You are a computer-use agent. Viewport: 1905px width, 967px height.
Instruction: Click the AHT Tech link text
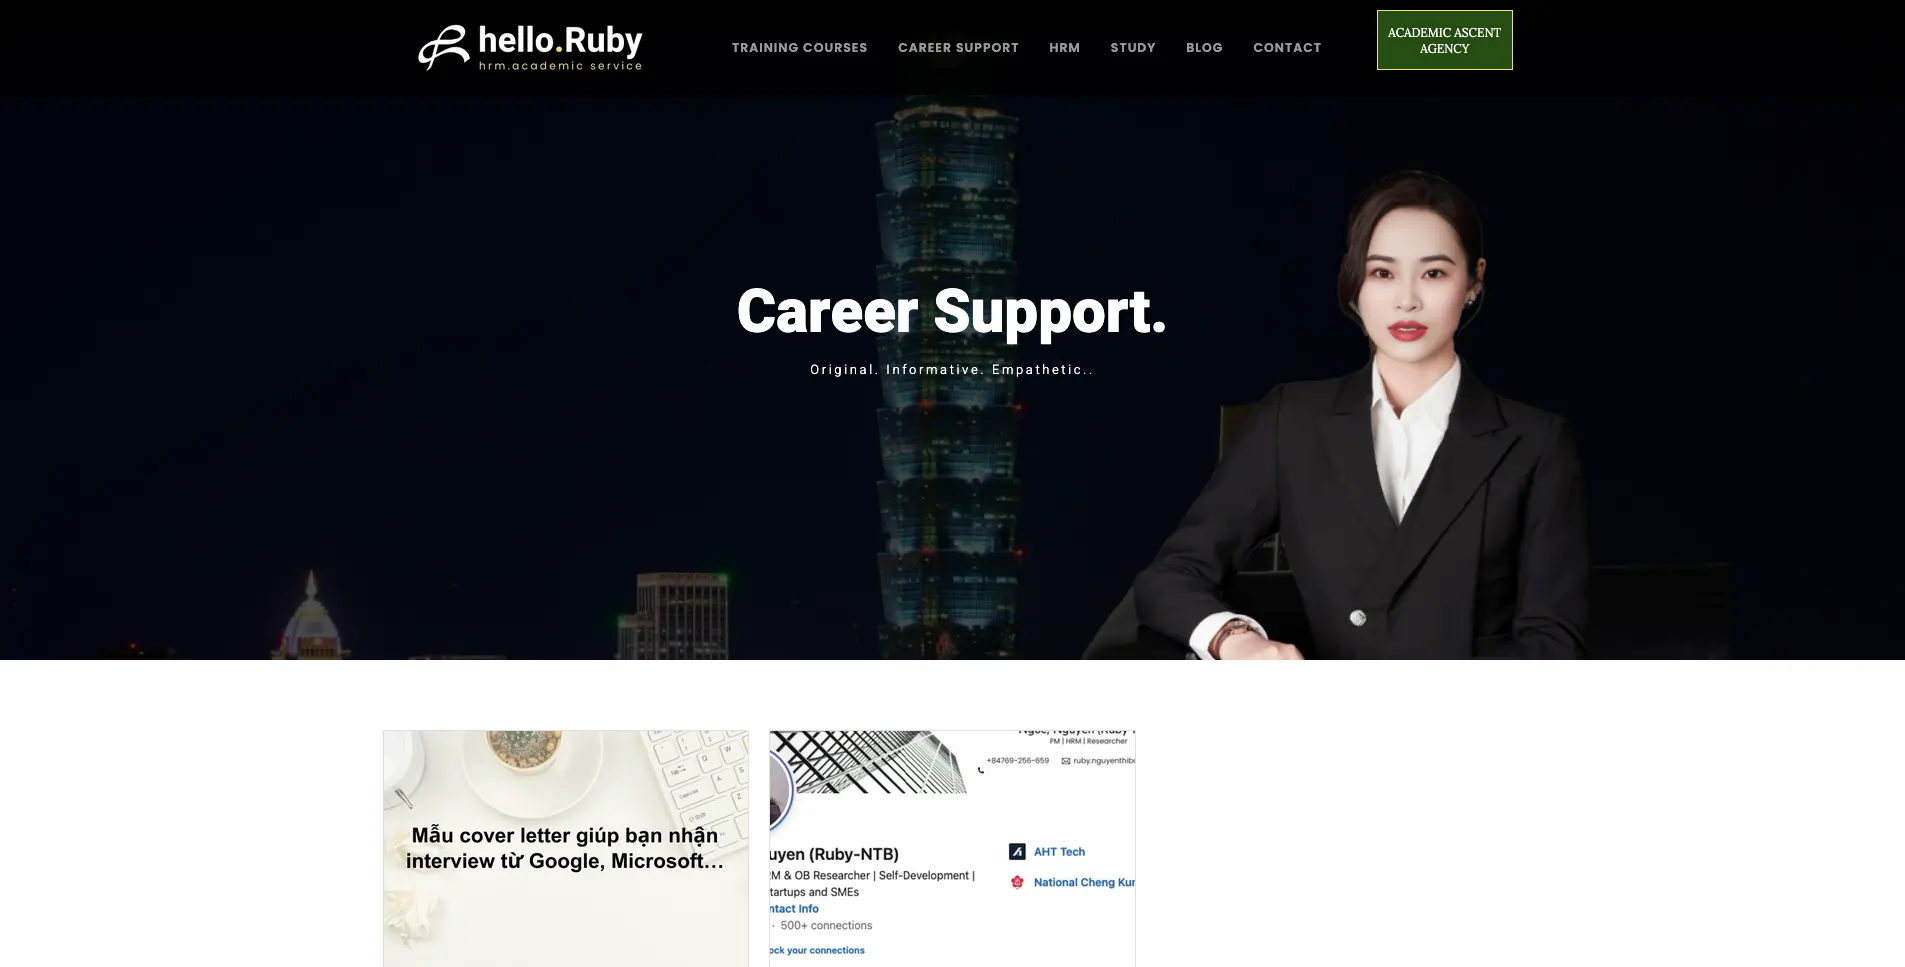tap(1059, 852)
